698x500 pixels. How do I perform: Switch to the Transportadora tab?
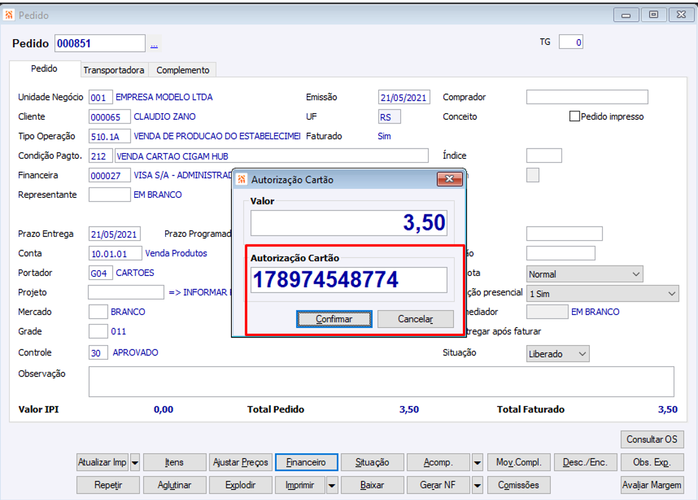coord(114,70)
